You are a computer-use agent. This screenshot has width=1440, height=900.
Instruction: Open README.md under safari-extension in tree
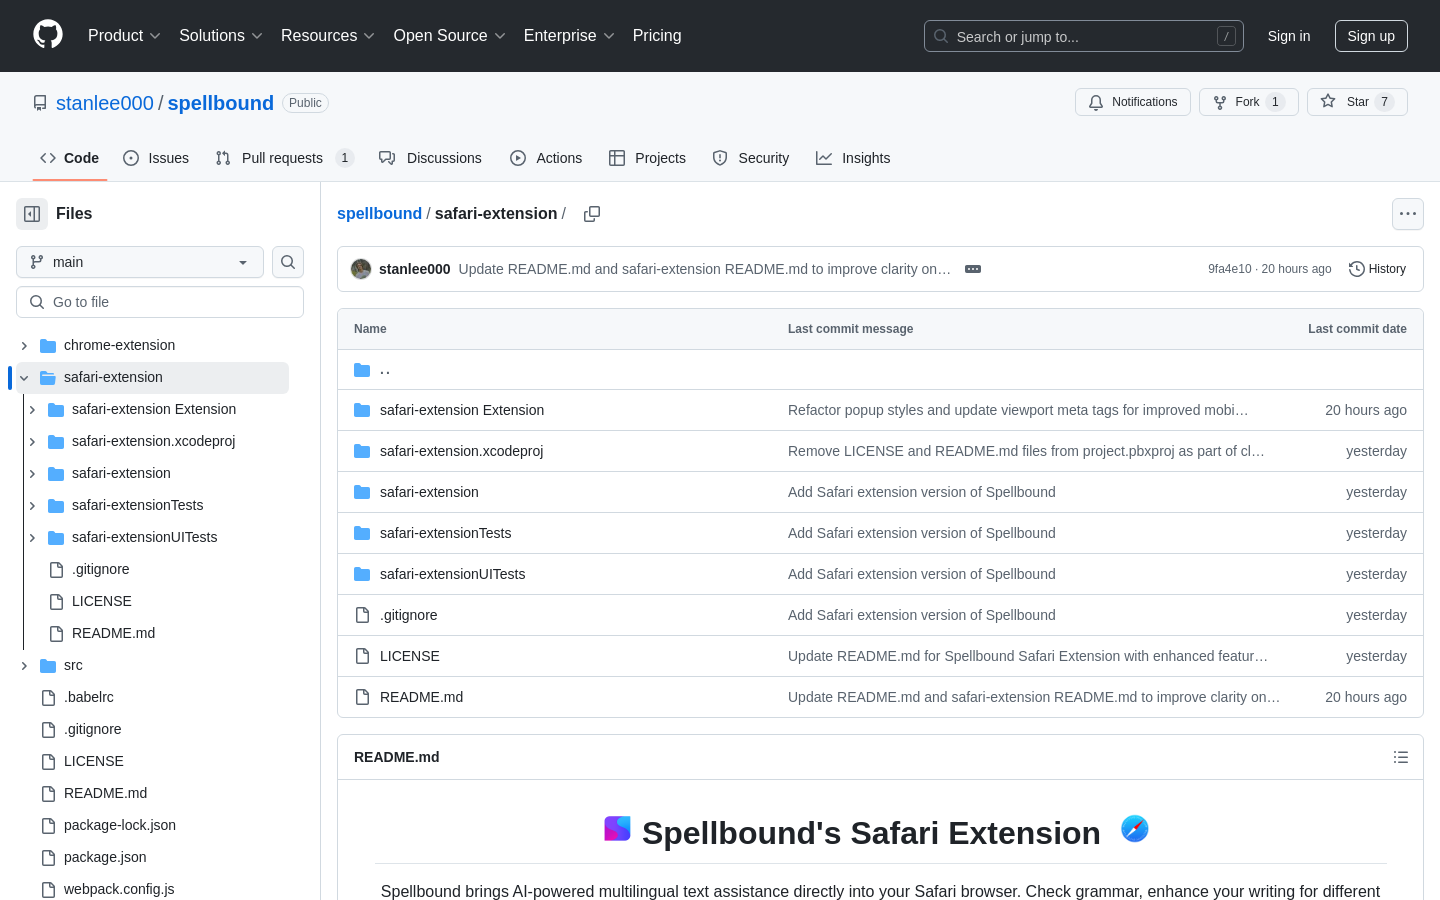click(x=113, y=633)
